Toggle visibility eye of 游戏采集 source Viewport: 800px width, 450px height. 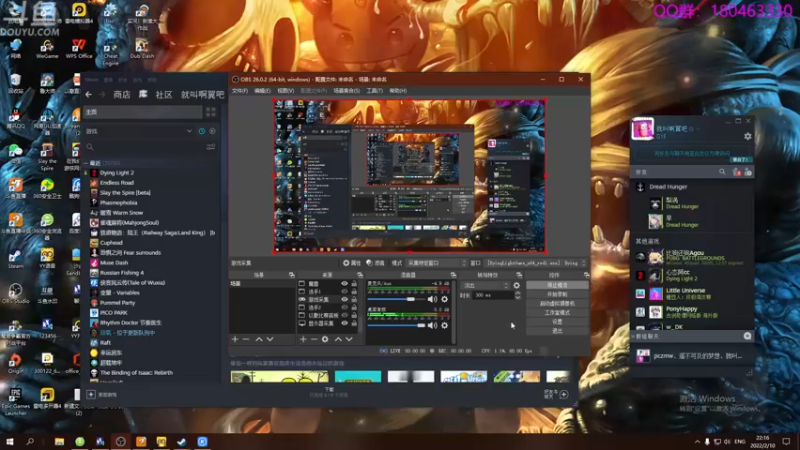(344, 299)
